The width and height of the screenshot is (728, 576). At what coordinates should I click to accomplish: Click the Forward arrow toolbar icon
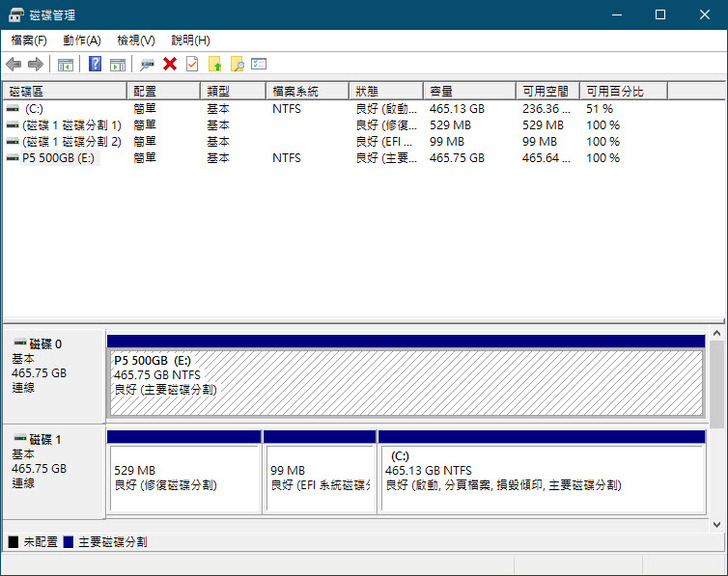[x=35, y=64]
